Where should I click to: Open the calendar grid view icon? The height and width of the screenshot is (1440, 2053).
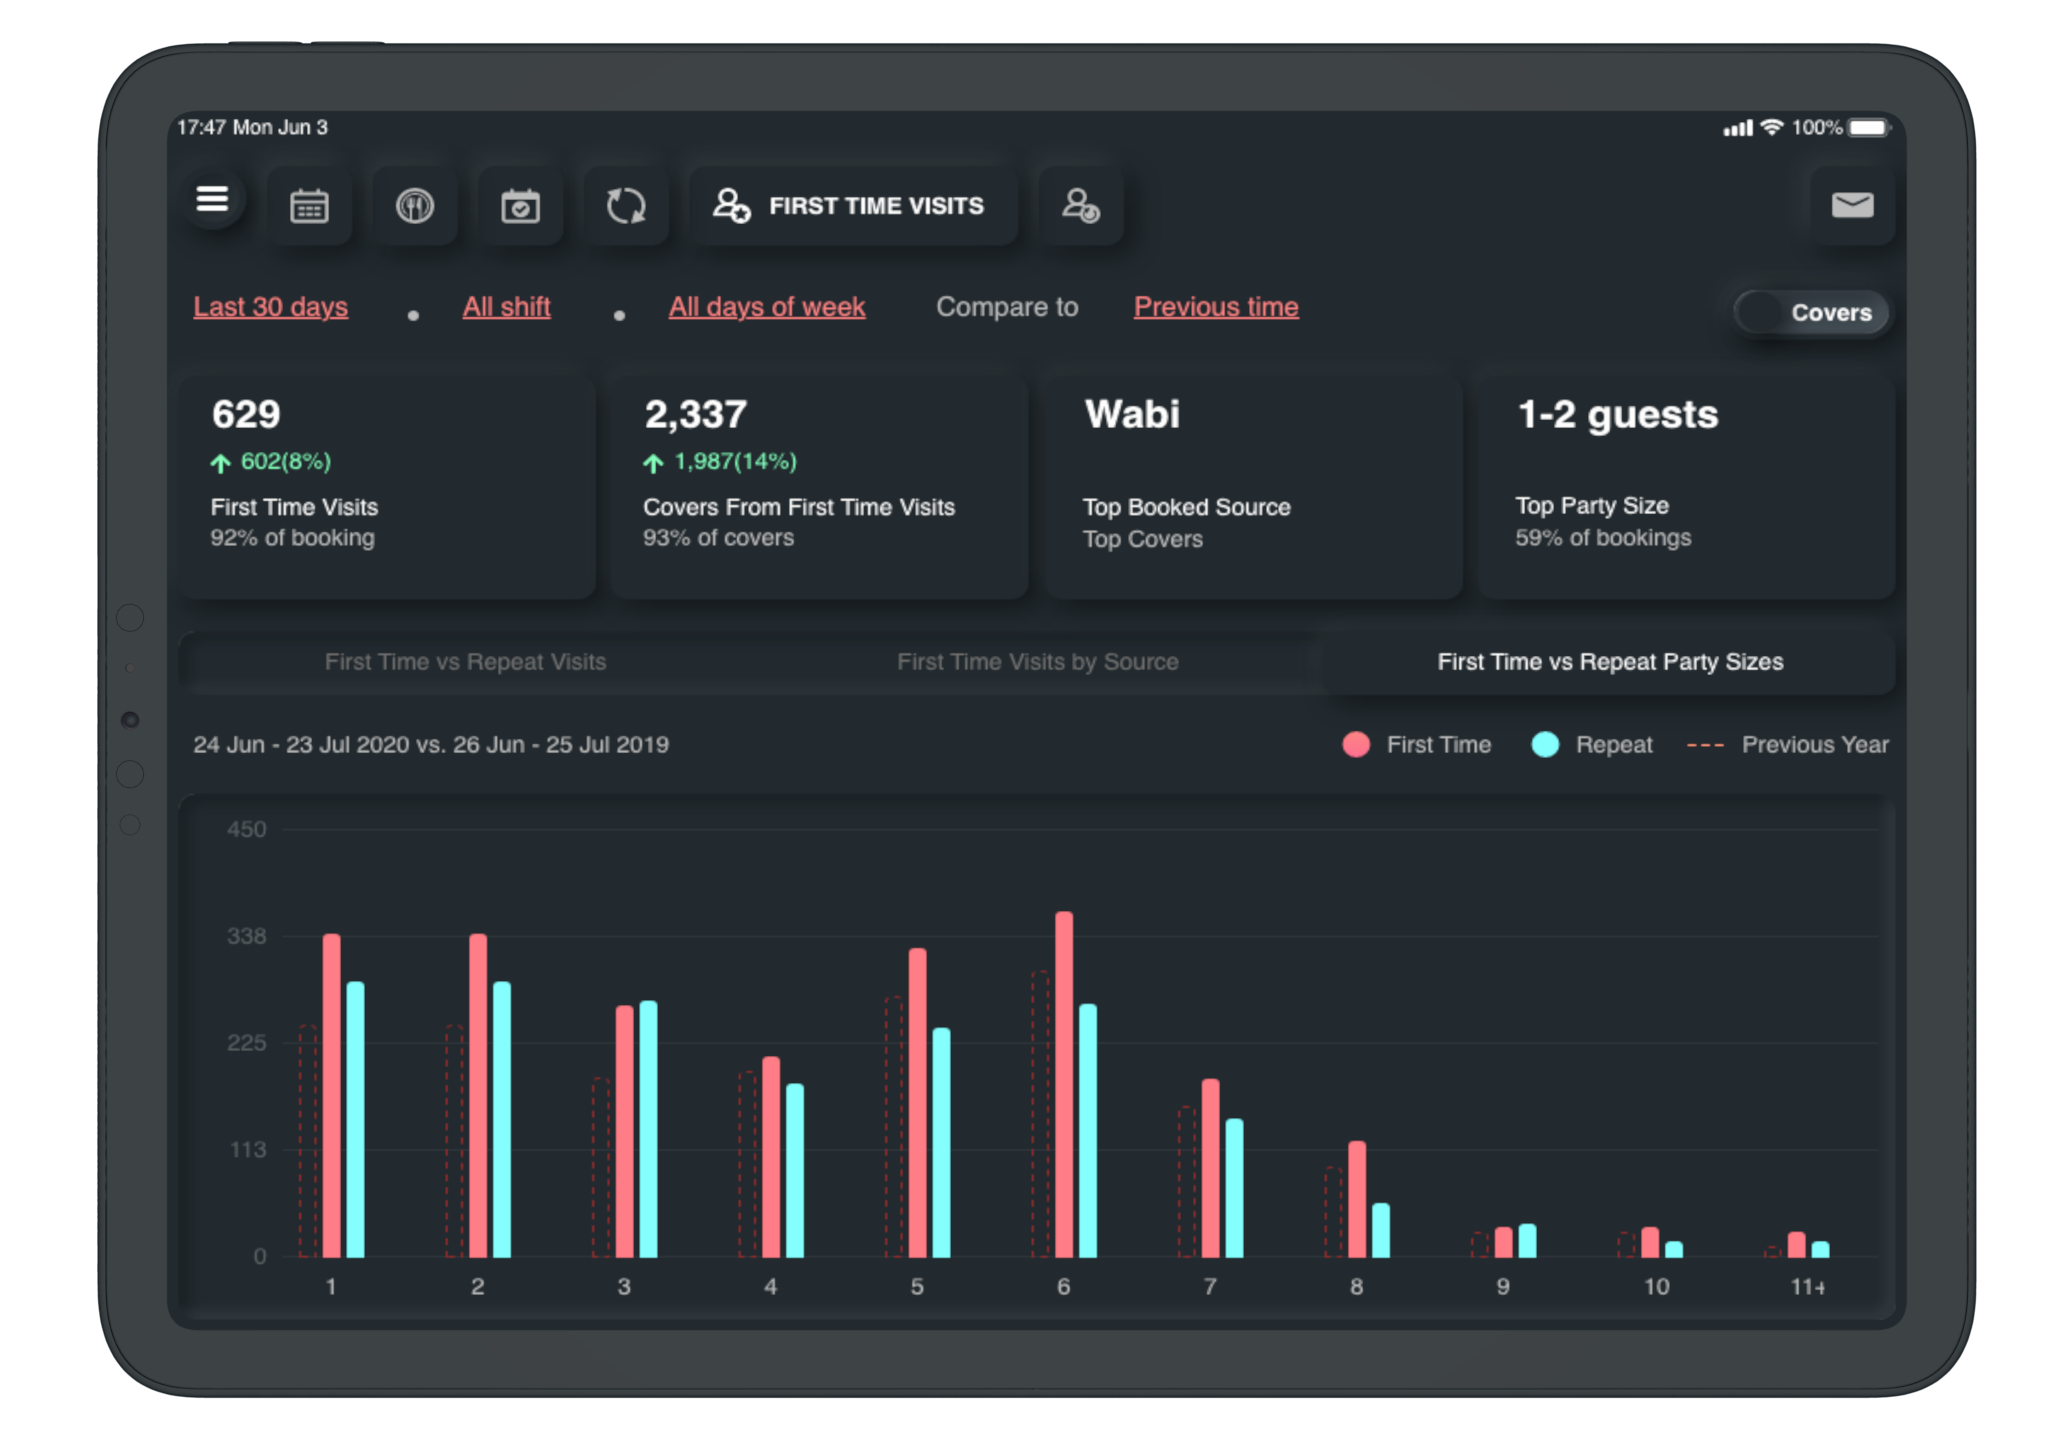[x=309, y=206]
